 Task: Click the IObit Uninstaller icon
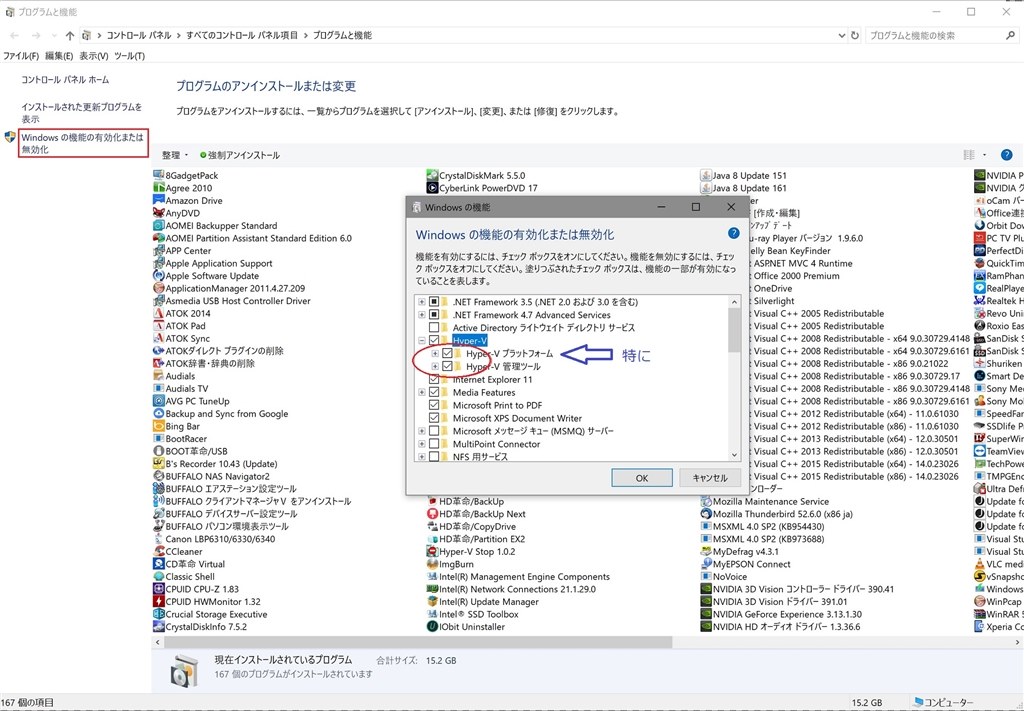[x=432, y=627]
